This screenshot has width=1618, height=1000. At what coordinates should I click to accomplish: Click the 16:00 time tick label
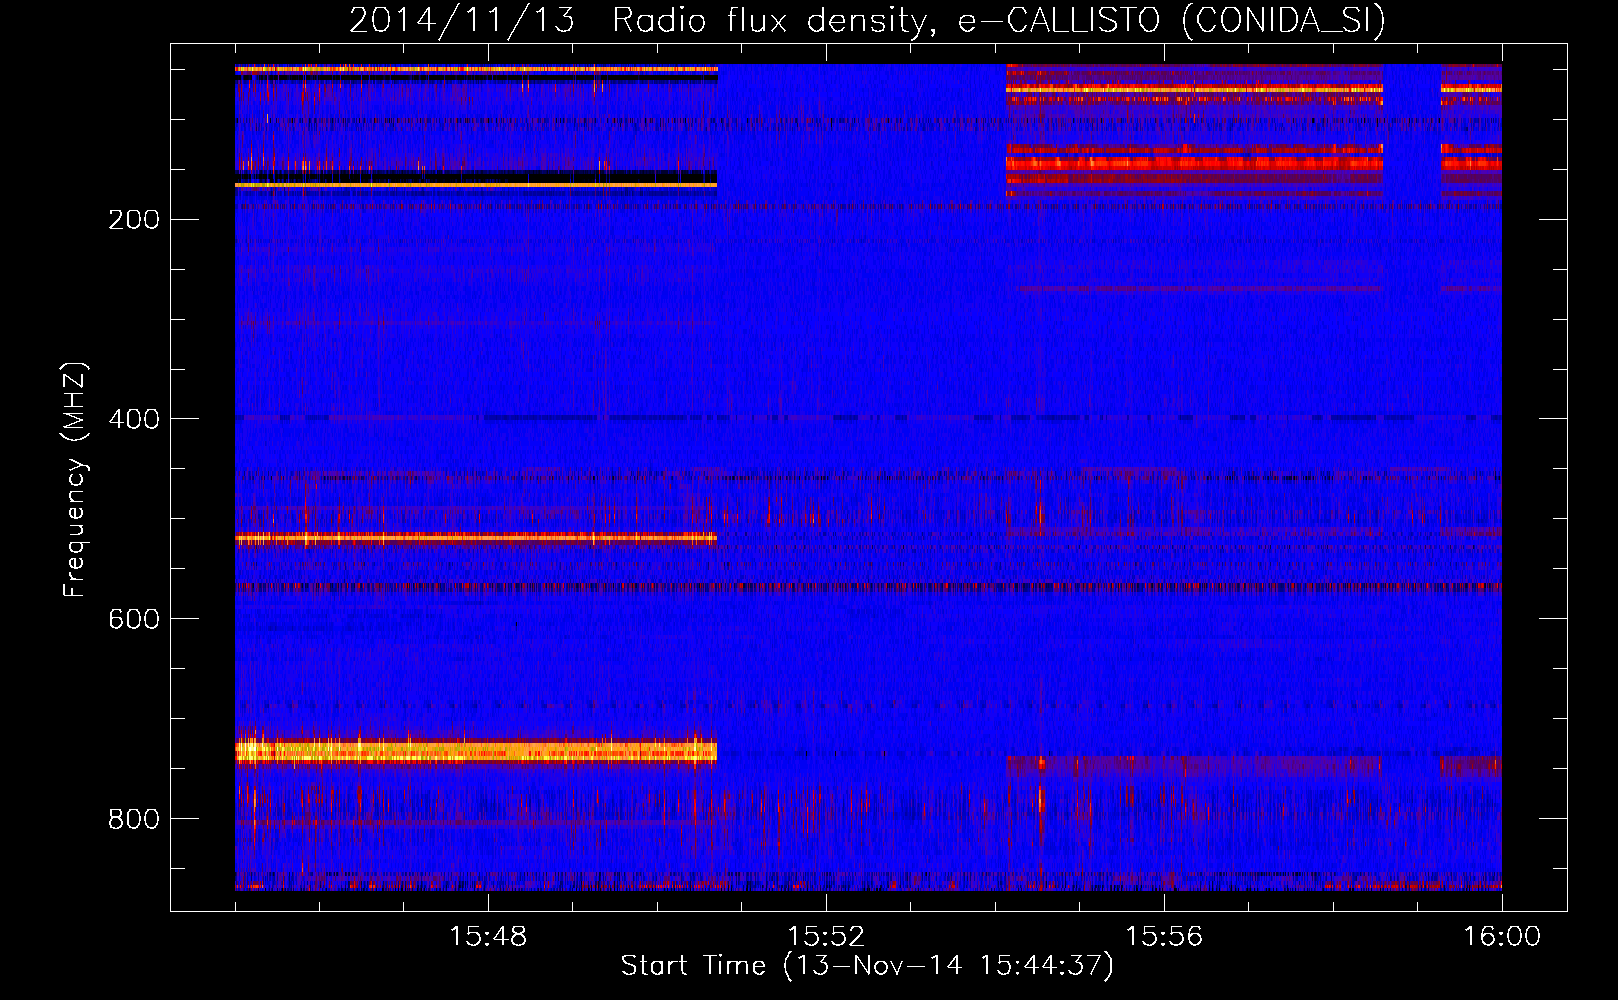[1502, 937]
